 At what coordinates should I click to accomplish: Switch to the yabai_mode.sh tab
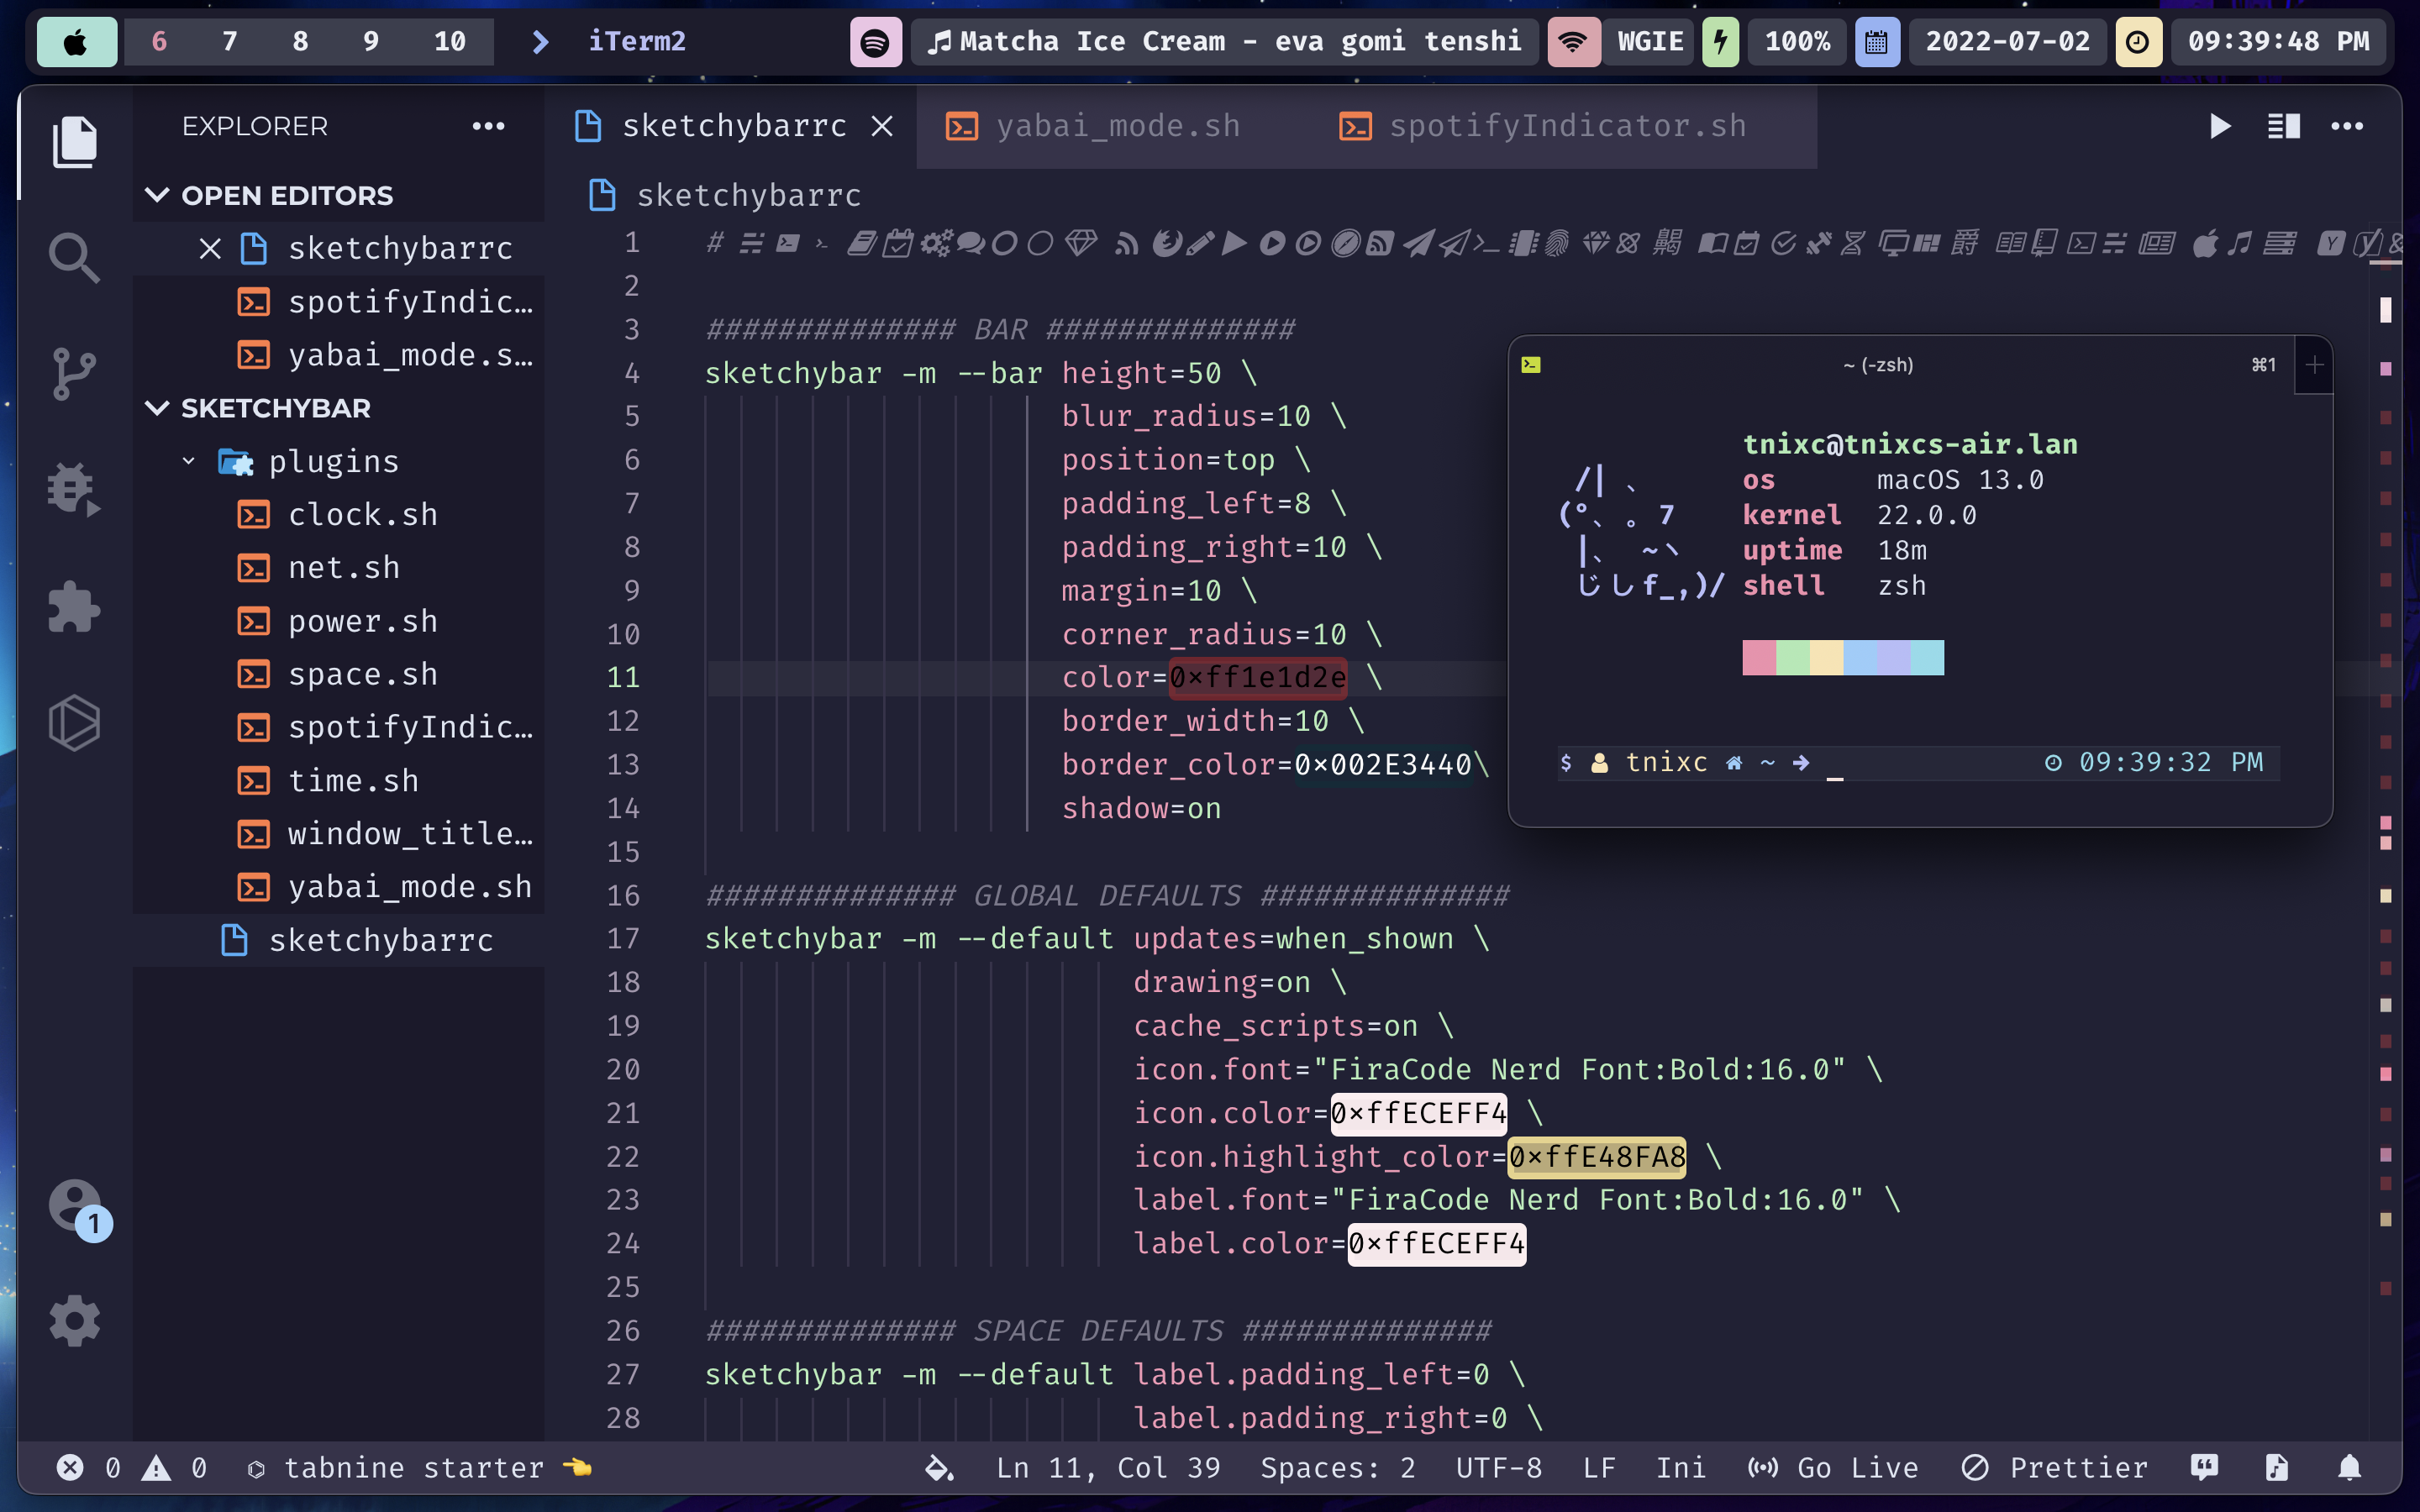[1117, 126]
